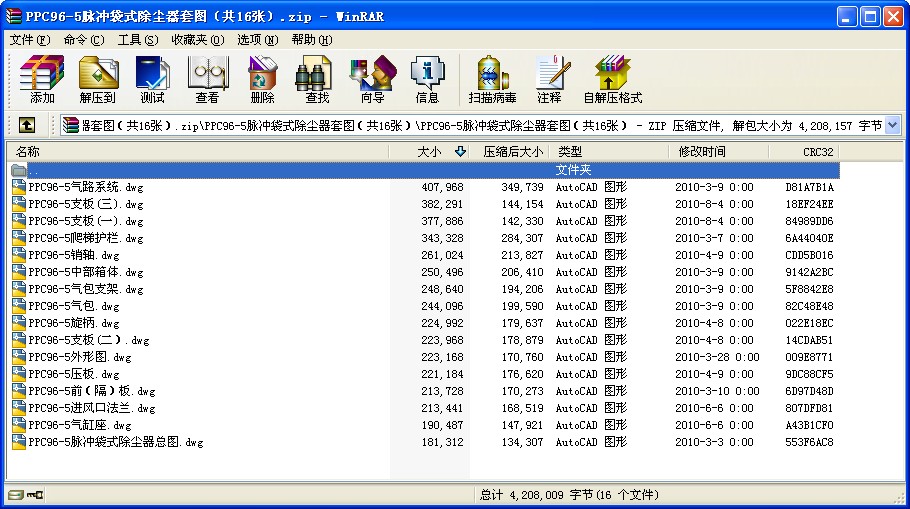Click file icon of PPC96-5外形图.dwg
Viewport: 910px width, 509px height.
coord(19,357)
